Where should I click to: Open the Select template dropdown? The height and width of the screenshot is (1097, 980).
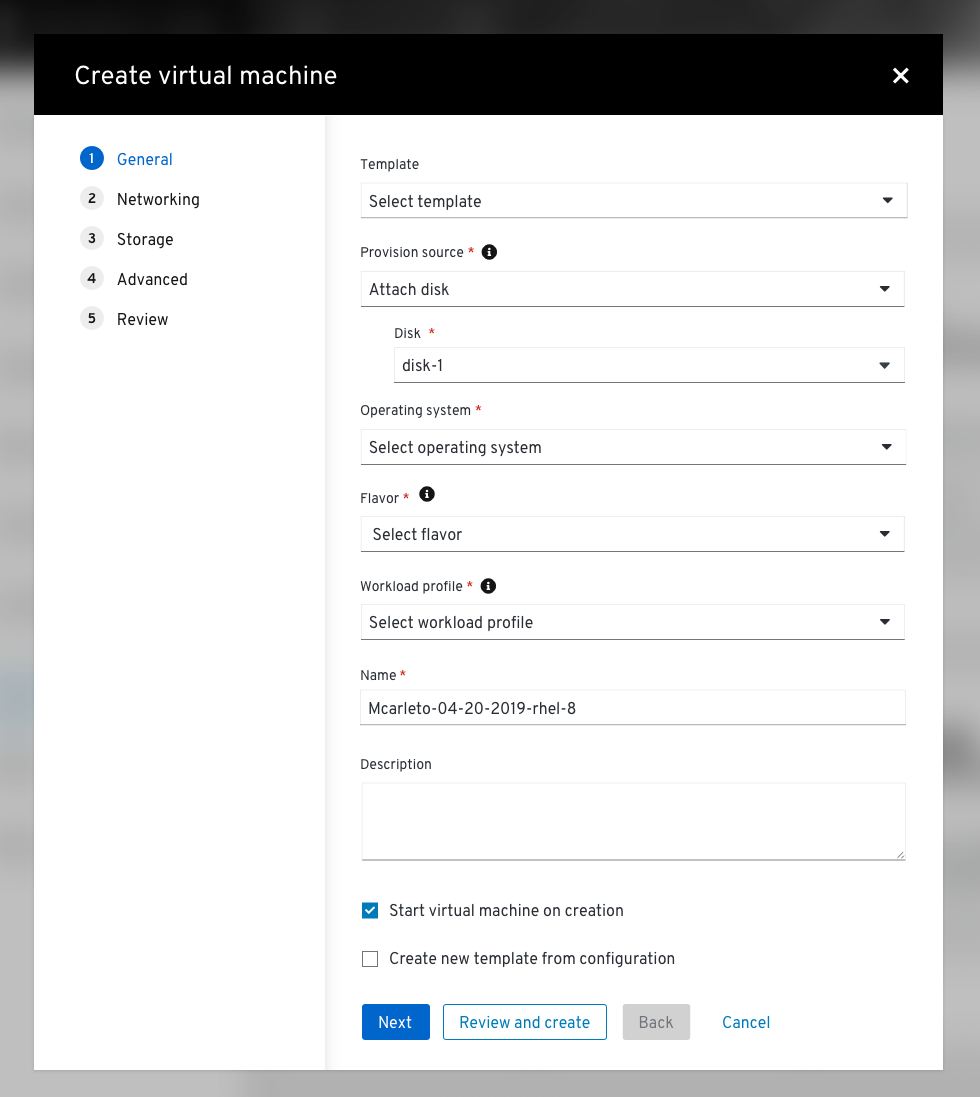pos(634,201)
